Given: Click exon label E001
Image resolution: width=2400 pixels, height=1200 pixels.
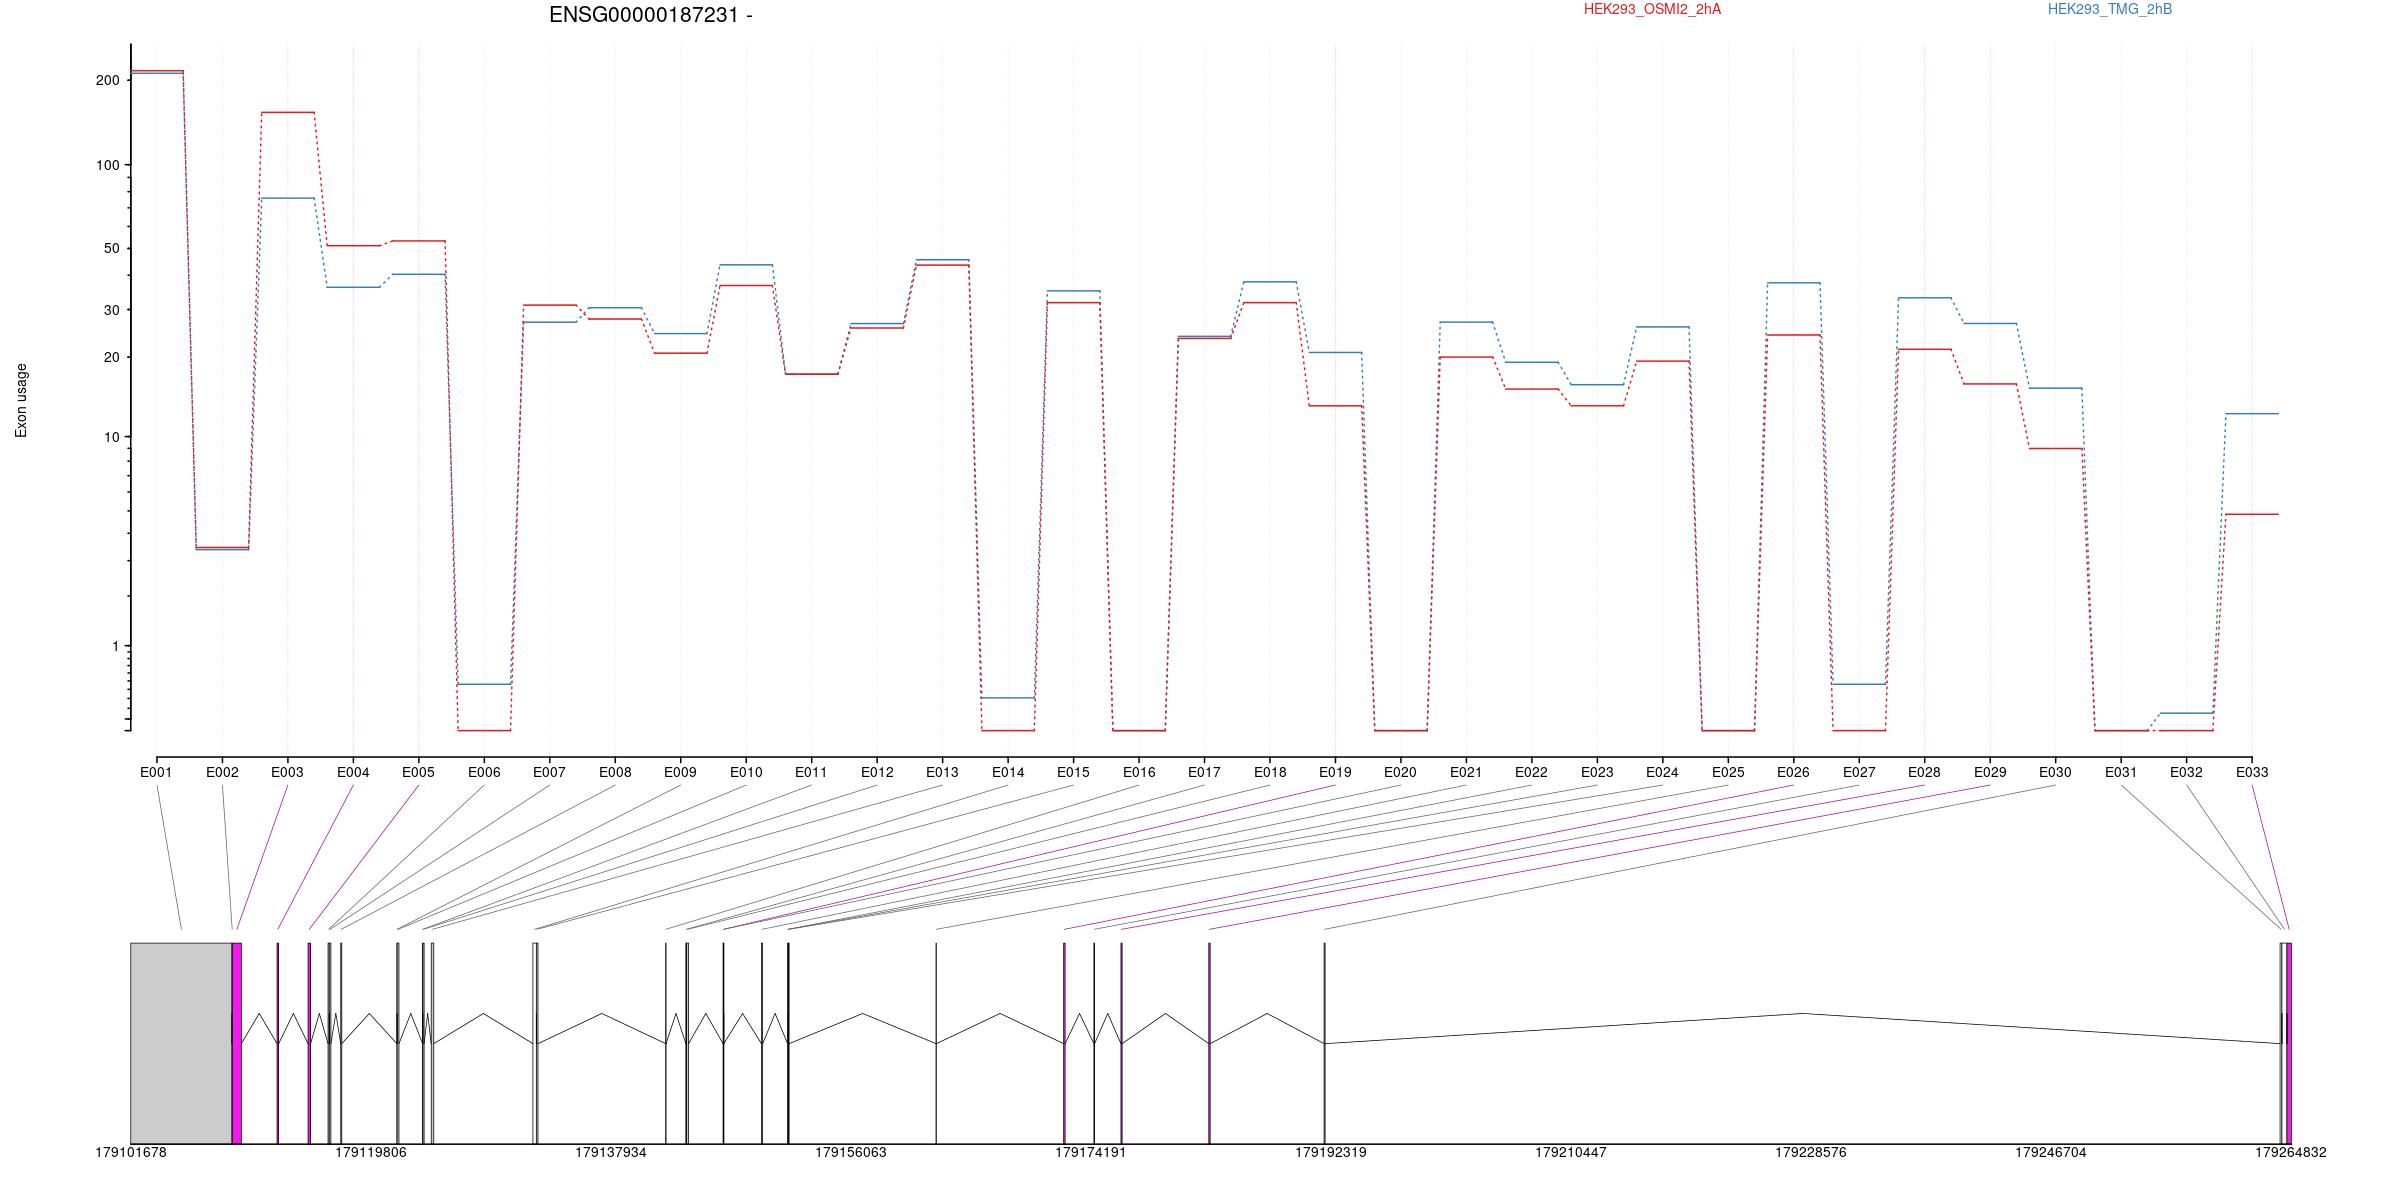Looking at the screenshot, I should point(156,772).
